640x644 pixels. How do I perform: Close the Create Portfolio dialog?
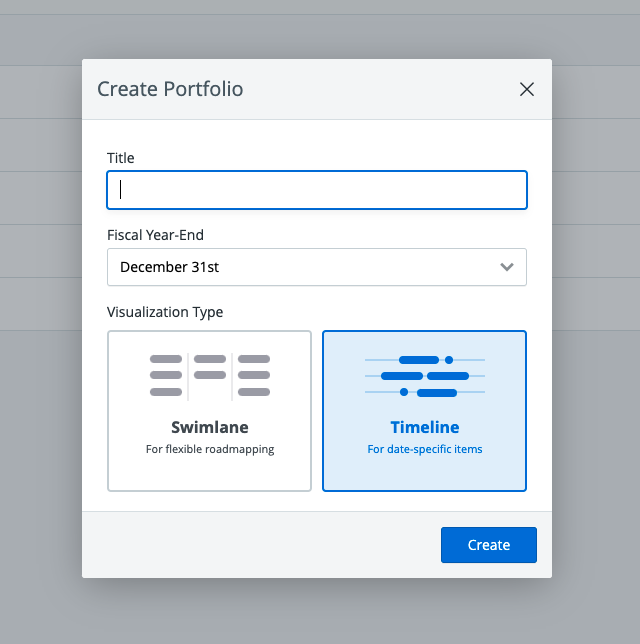coord(527,89)
